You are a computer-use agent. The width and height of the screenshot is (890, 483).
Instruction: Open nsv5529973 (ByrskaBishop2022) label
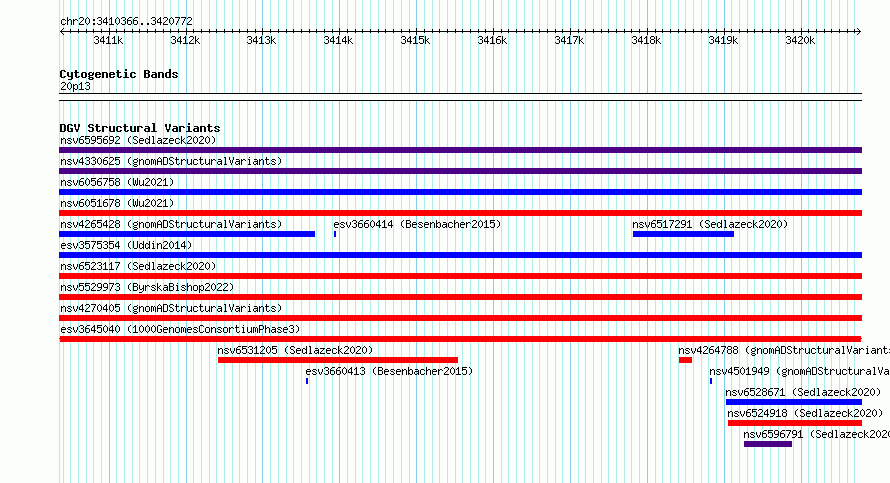[147, 287]
